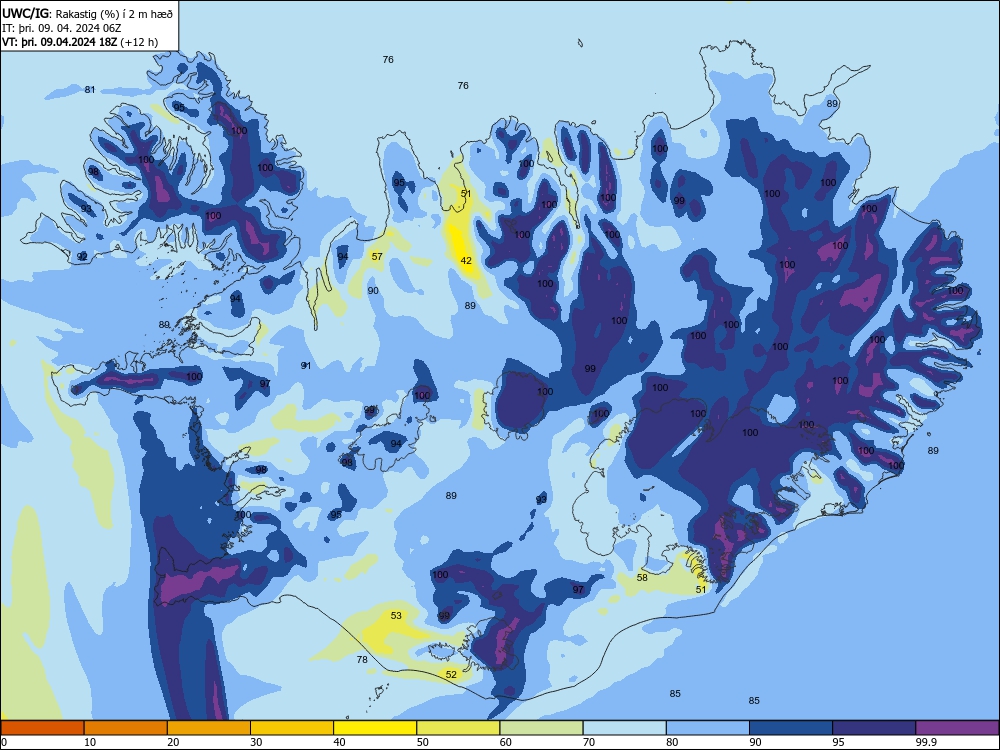Choose the 60–70 pale green legend swatch
Screen dimensions: 1000x750
pyautogui.click(x=541, y=728)
